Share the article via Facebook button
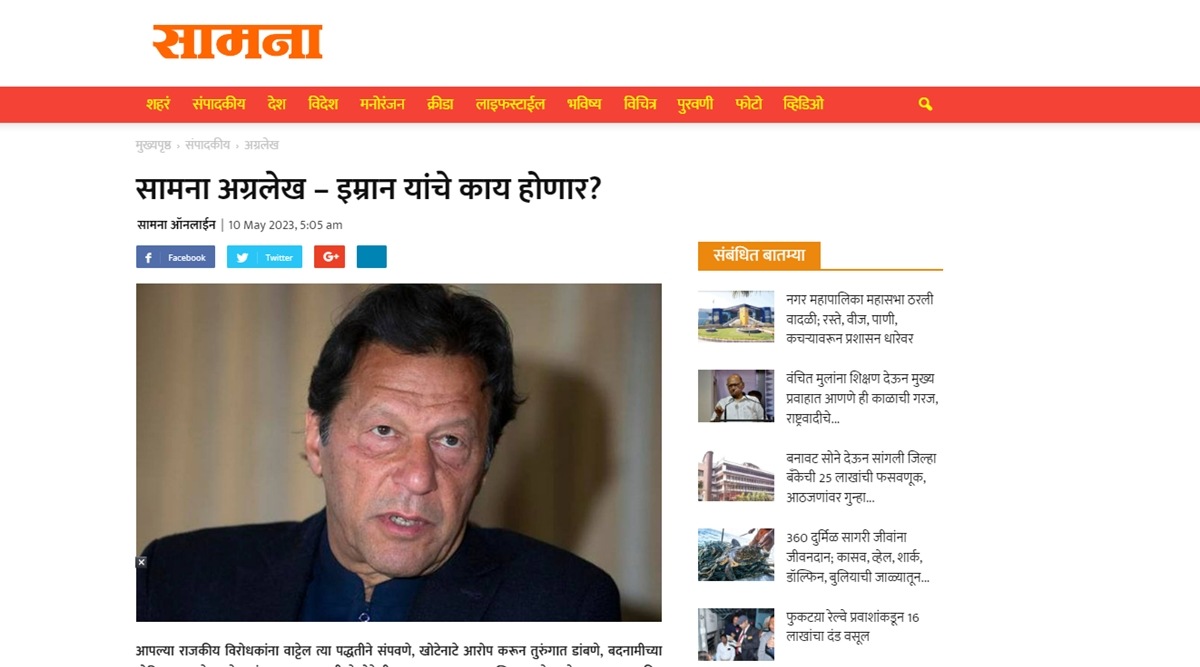The image size is (1200, 667). click(175, 257)
